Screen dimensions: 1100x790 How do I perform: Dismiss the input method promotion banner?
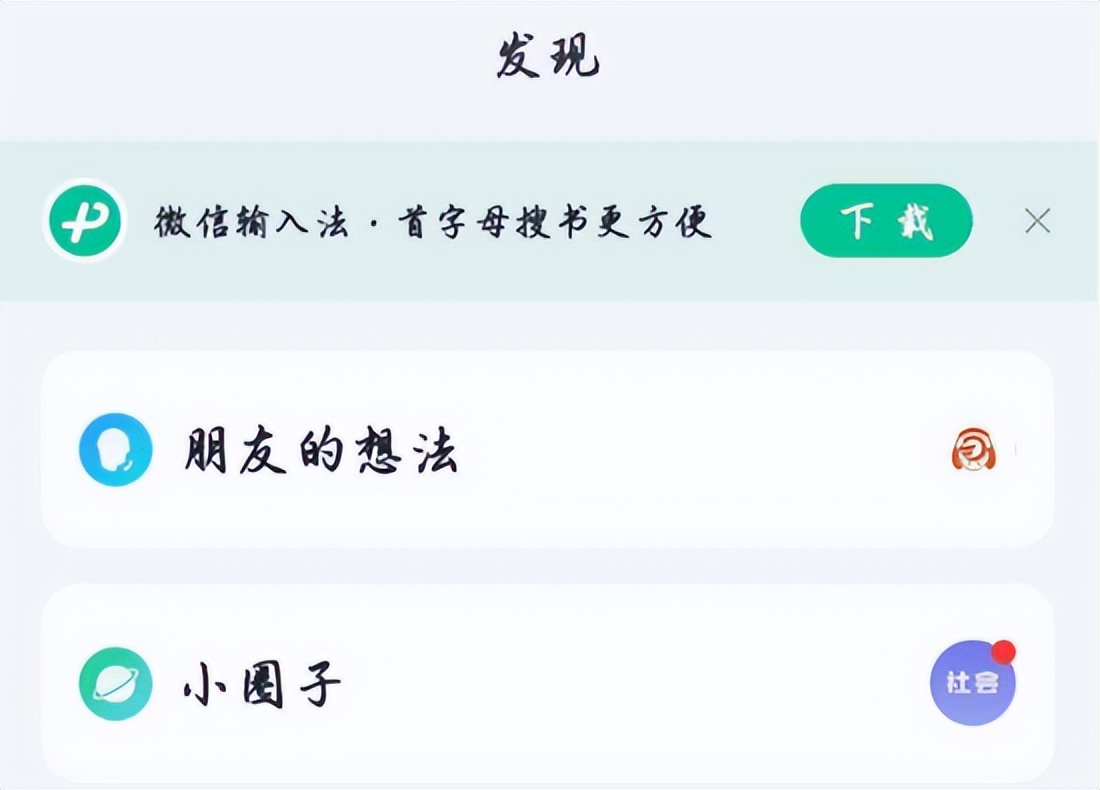(x=1039, y=221)
